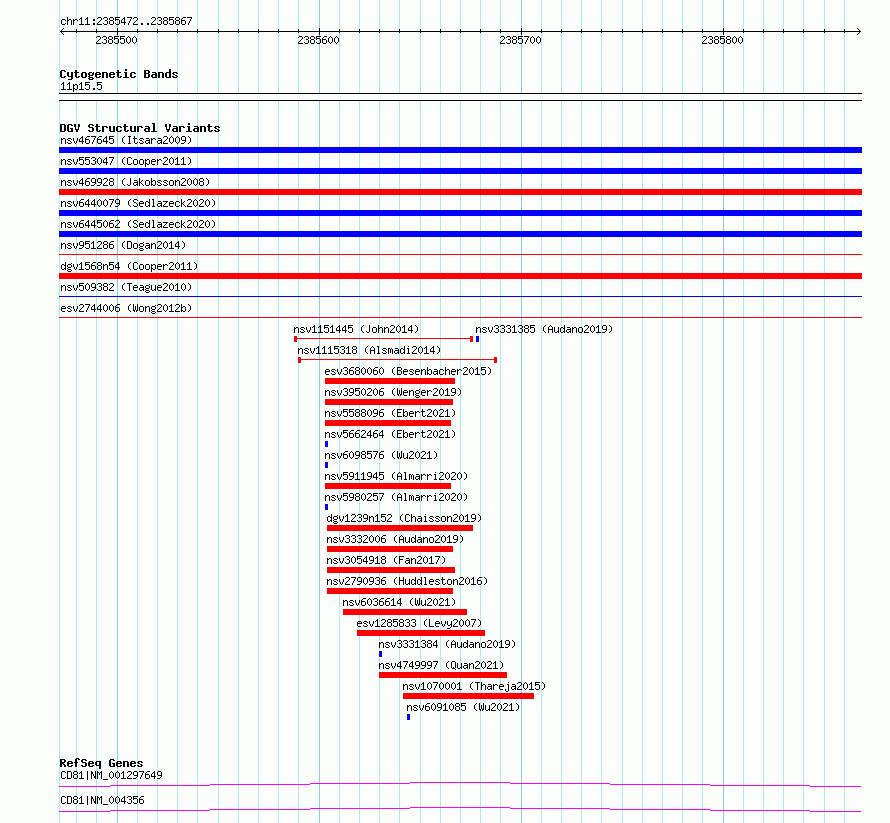
Task: Click the red bar under esv3680060
Action: (390, 381)
